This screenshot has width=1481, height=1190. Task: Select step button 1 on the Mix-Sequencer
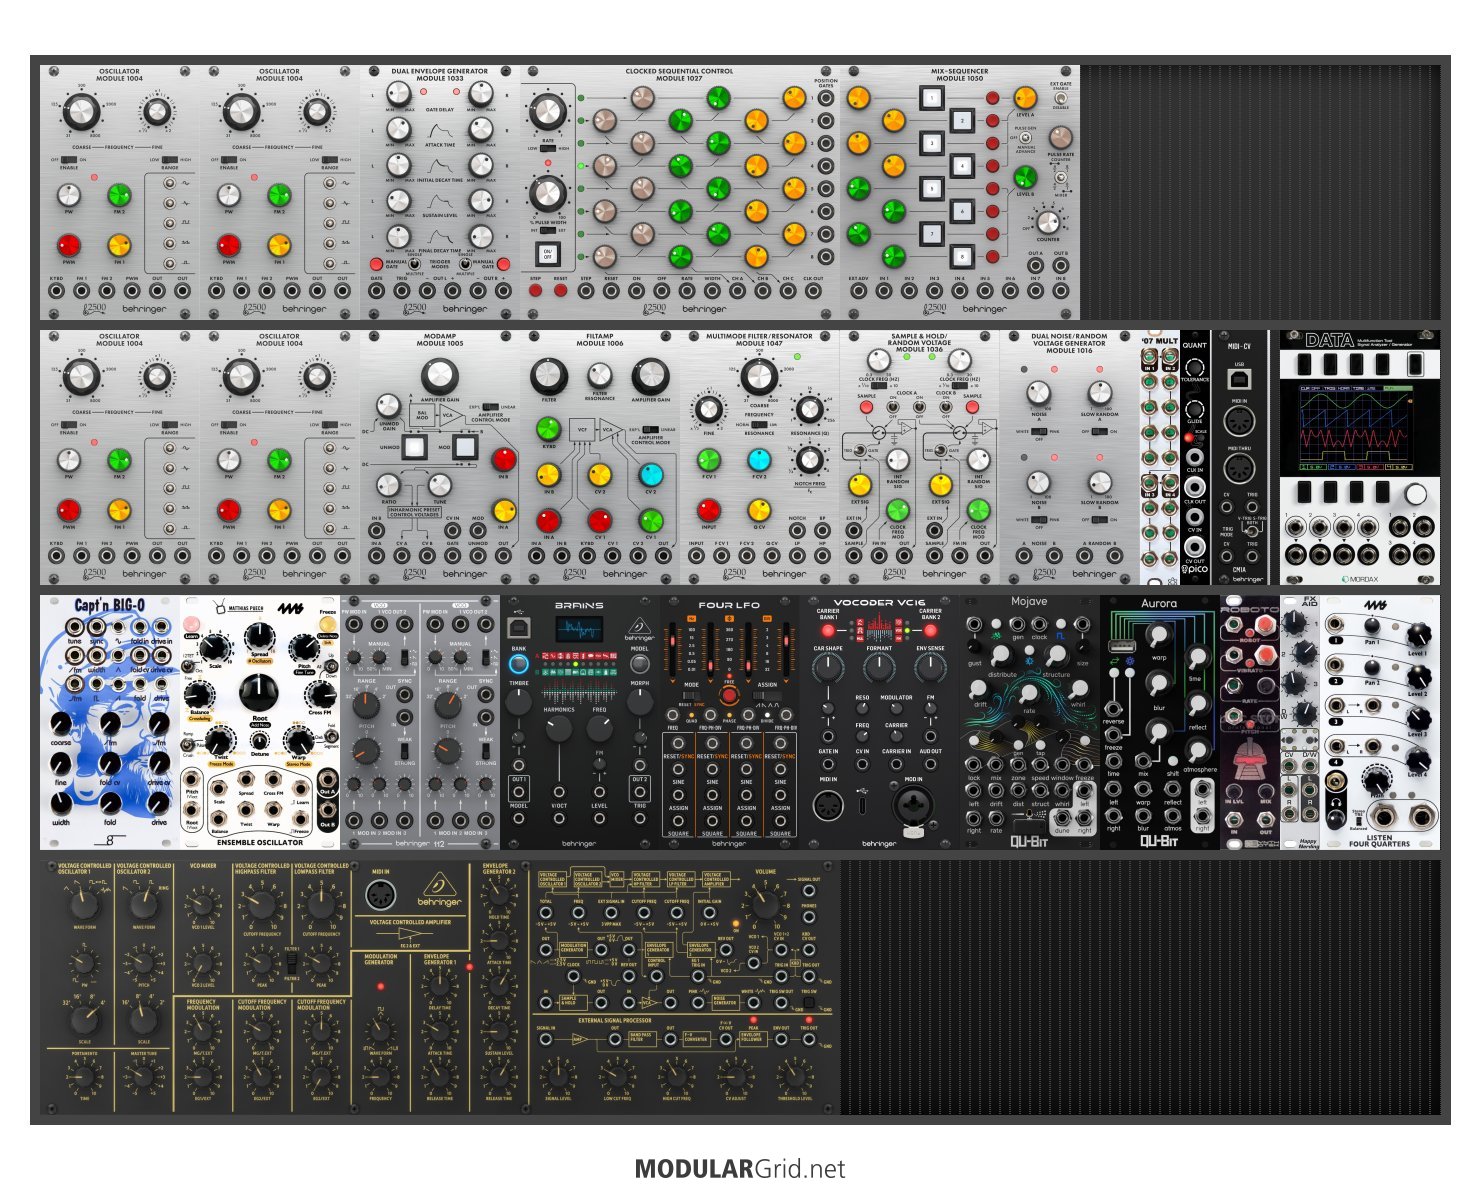pos(931,98)
